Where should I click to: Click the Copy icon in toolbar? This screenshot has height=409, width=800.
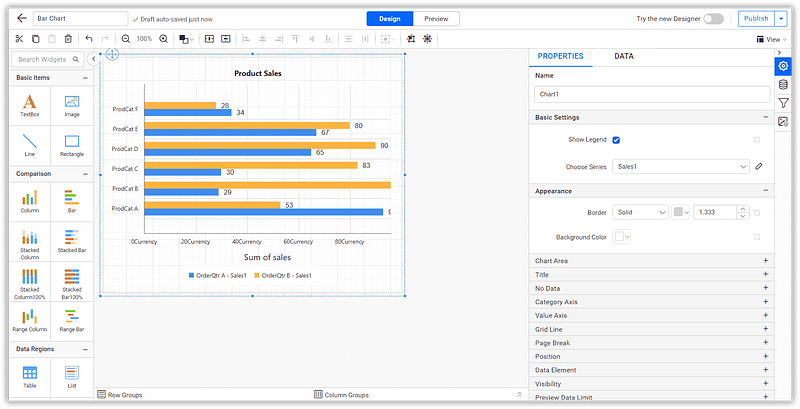coord(36,39)
